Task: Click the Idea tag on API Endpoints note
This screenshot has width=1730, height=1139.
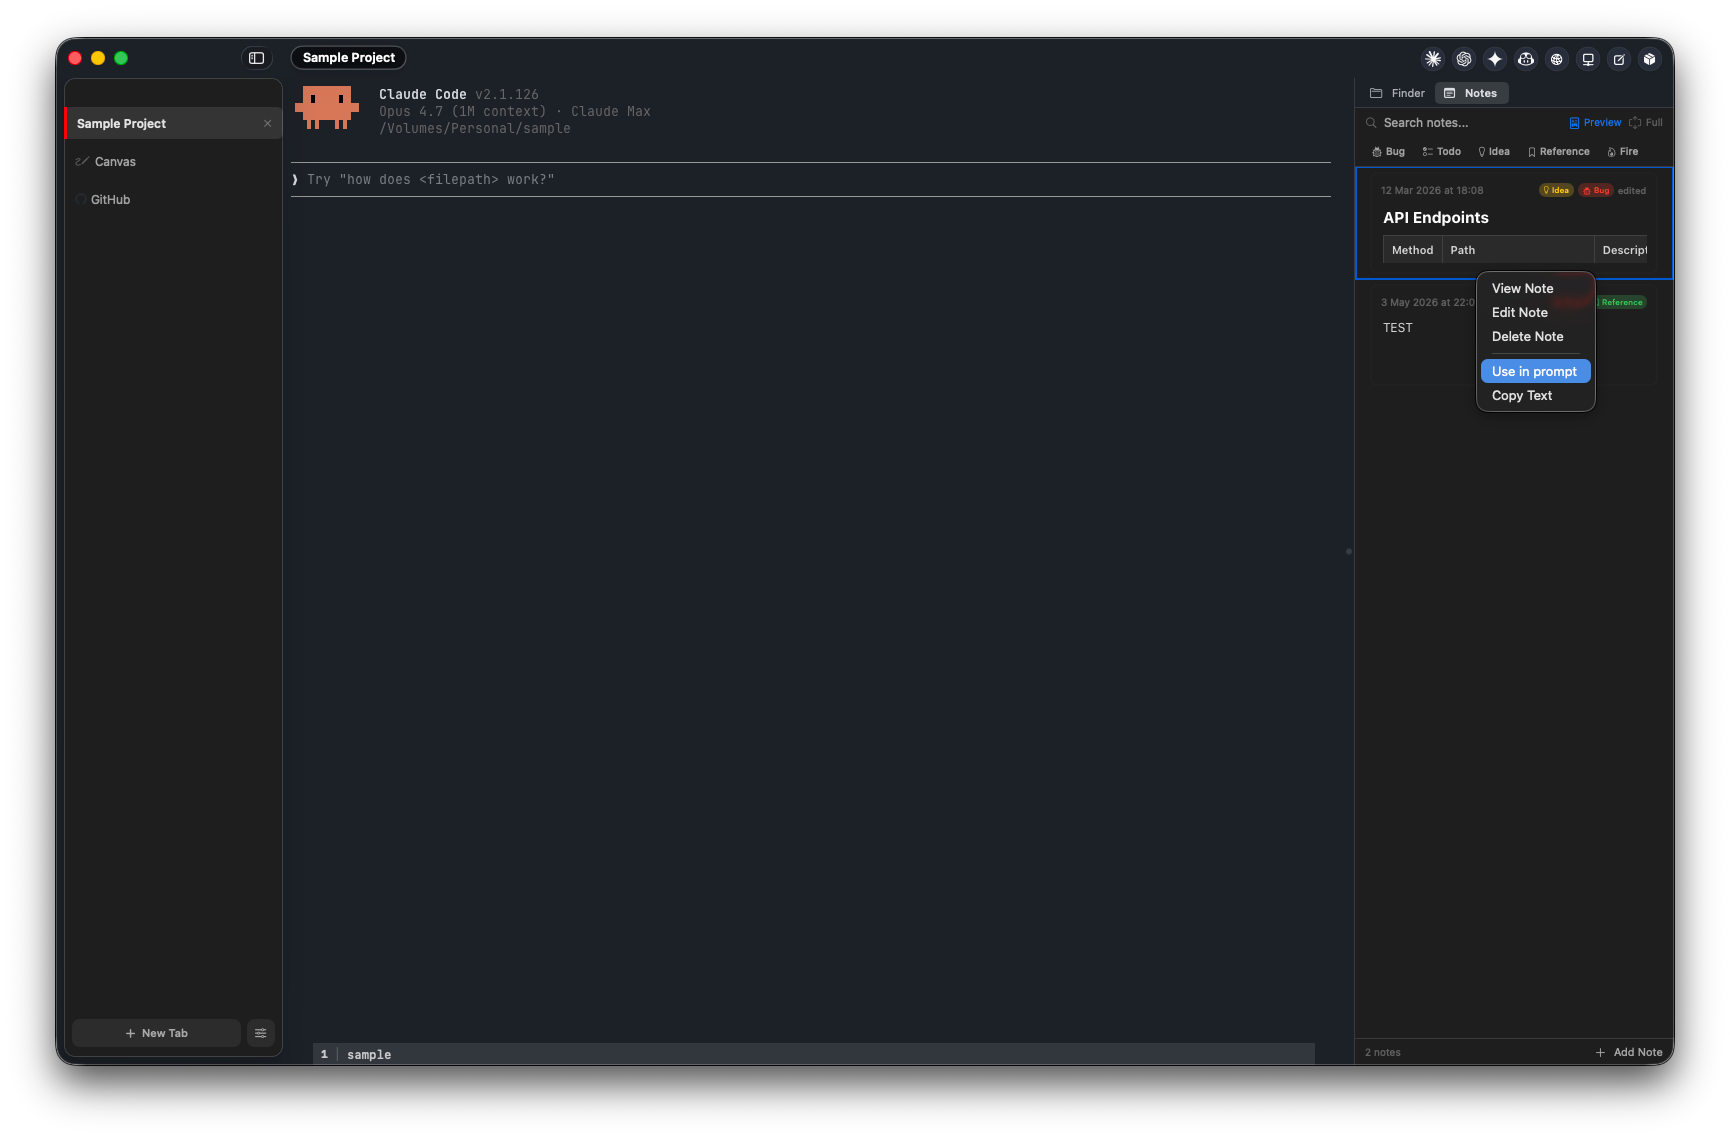Action: point(1556,190)
